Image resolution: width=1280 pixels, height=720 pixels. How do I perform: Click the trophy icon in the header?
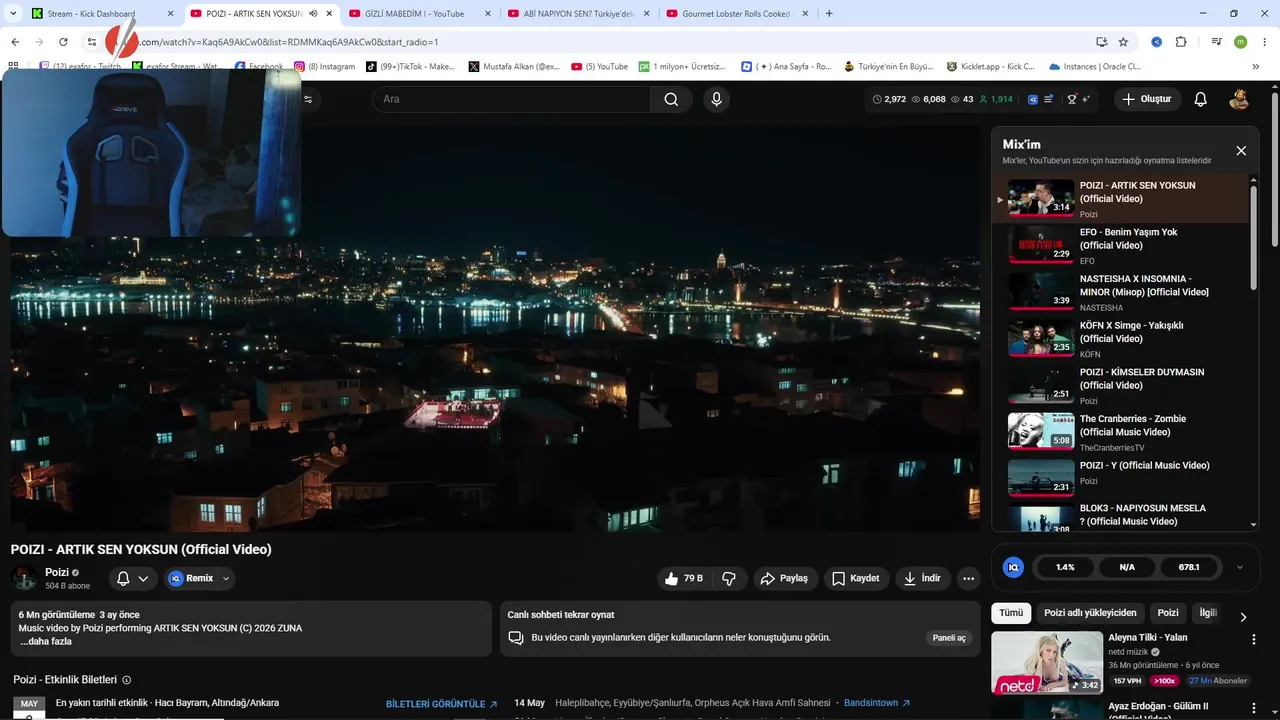pos(1072,99)
